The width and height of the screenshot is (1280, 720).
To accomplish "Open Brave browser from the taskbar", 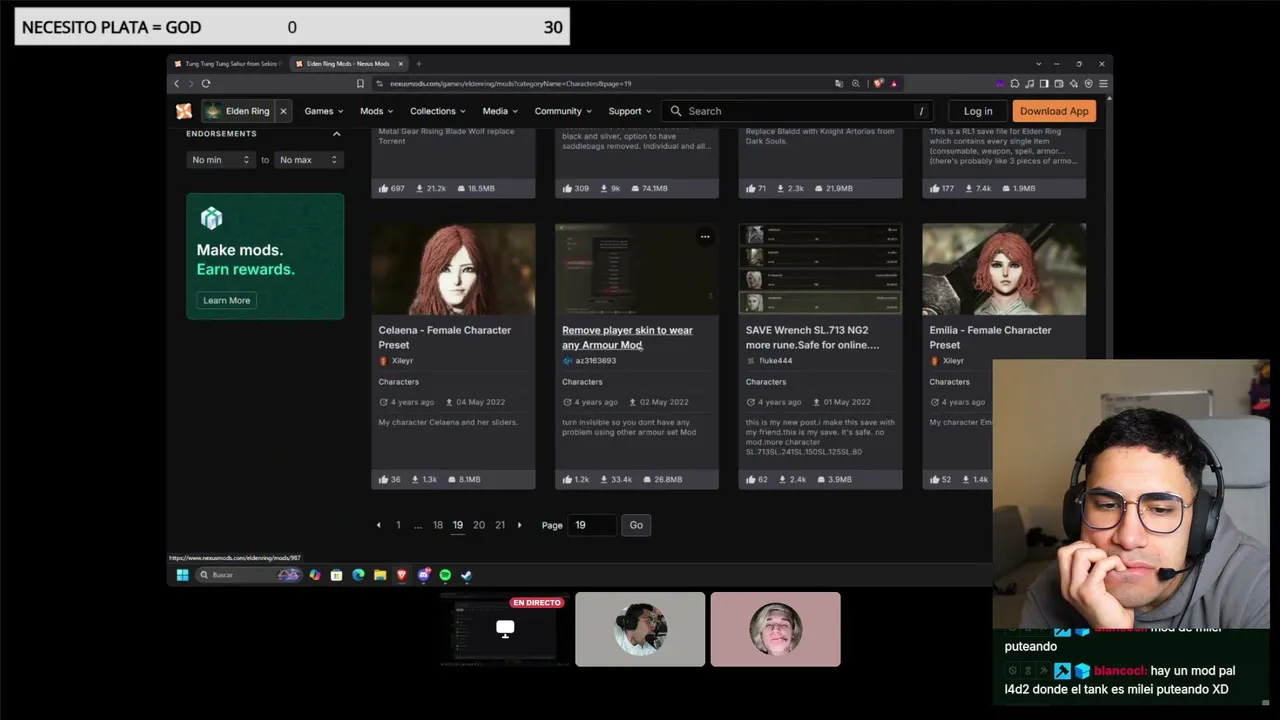I will [x=402, y=575].
